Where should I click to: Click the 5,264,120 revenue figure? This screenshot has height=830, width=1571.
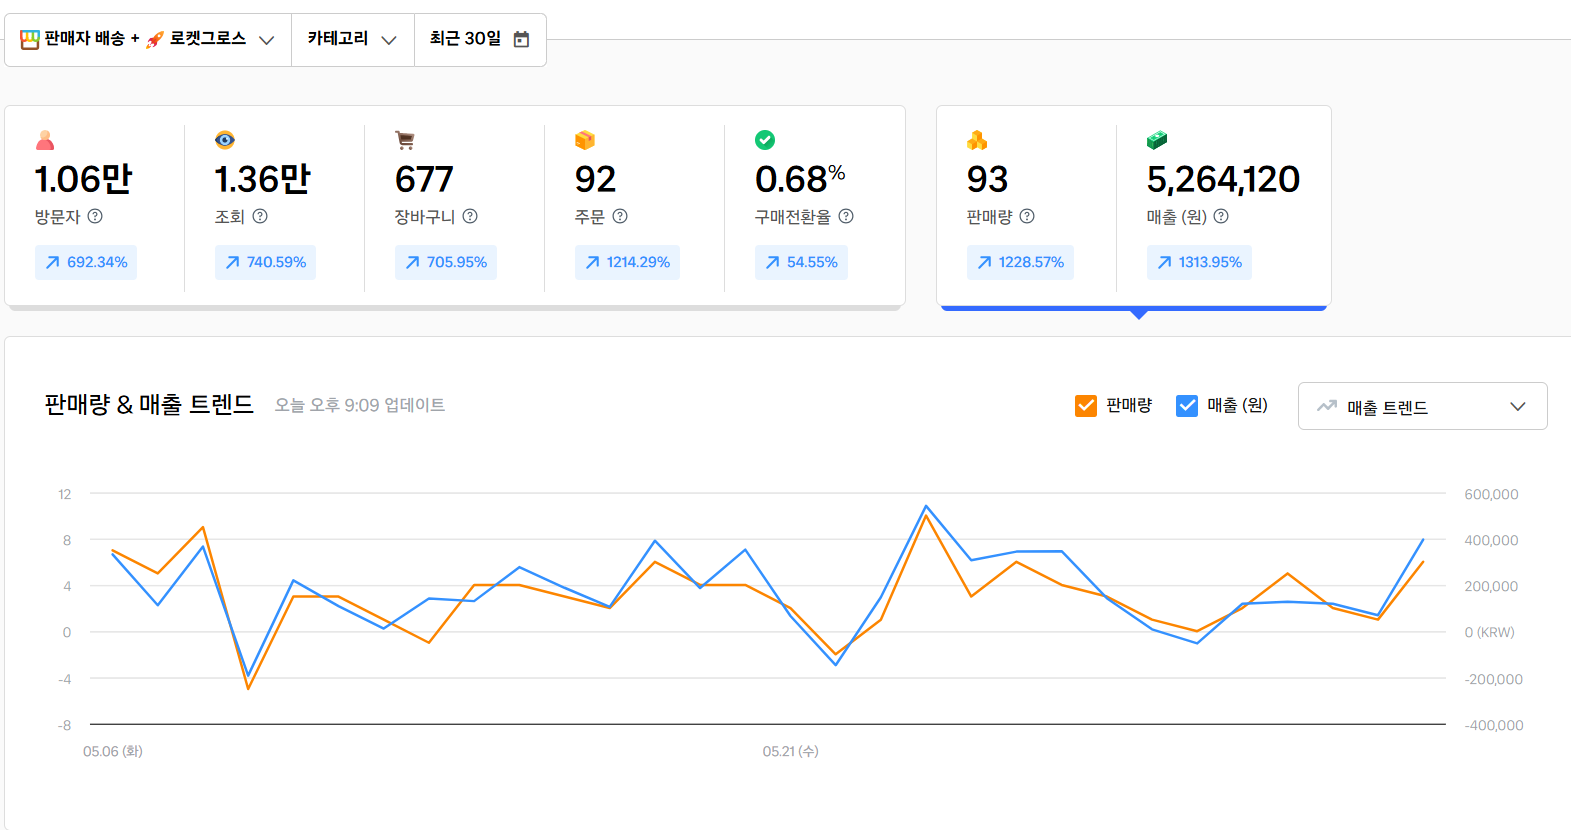point(1223,180)
